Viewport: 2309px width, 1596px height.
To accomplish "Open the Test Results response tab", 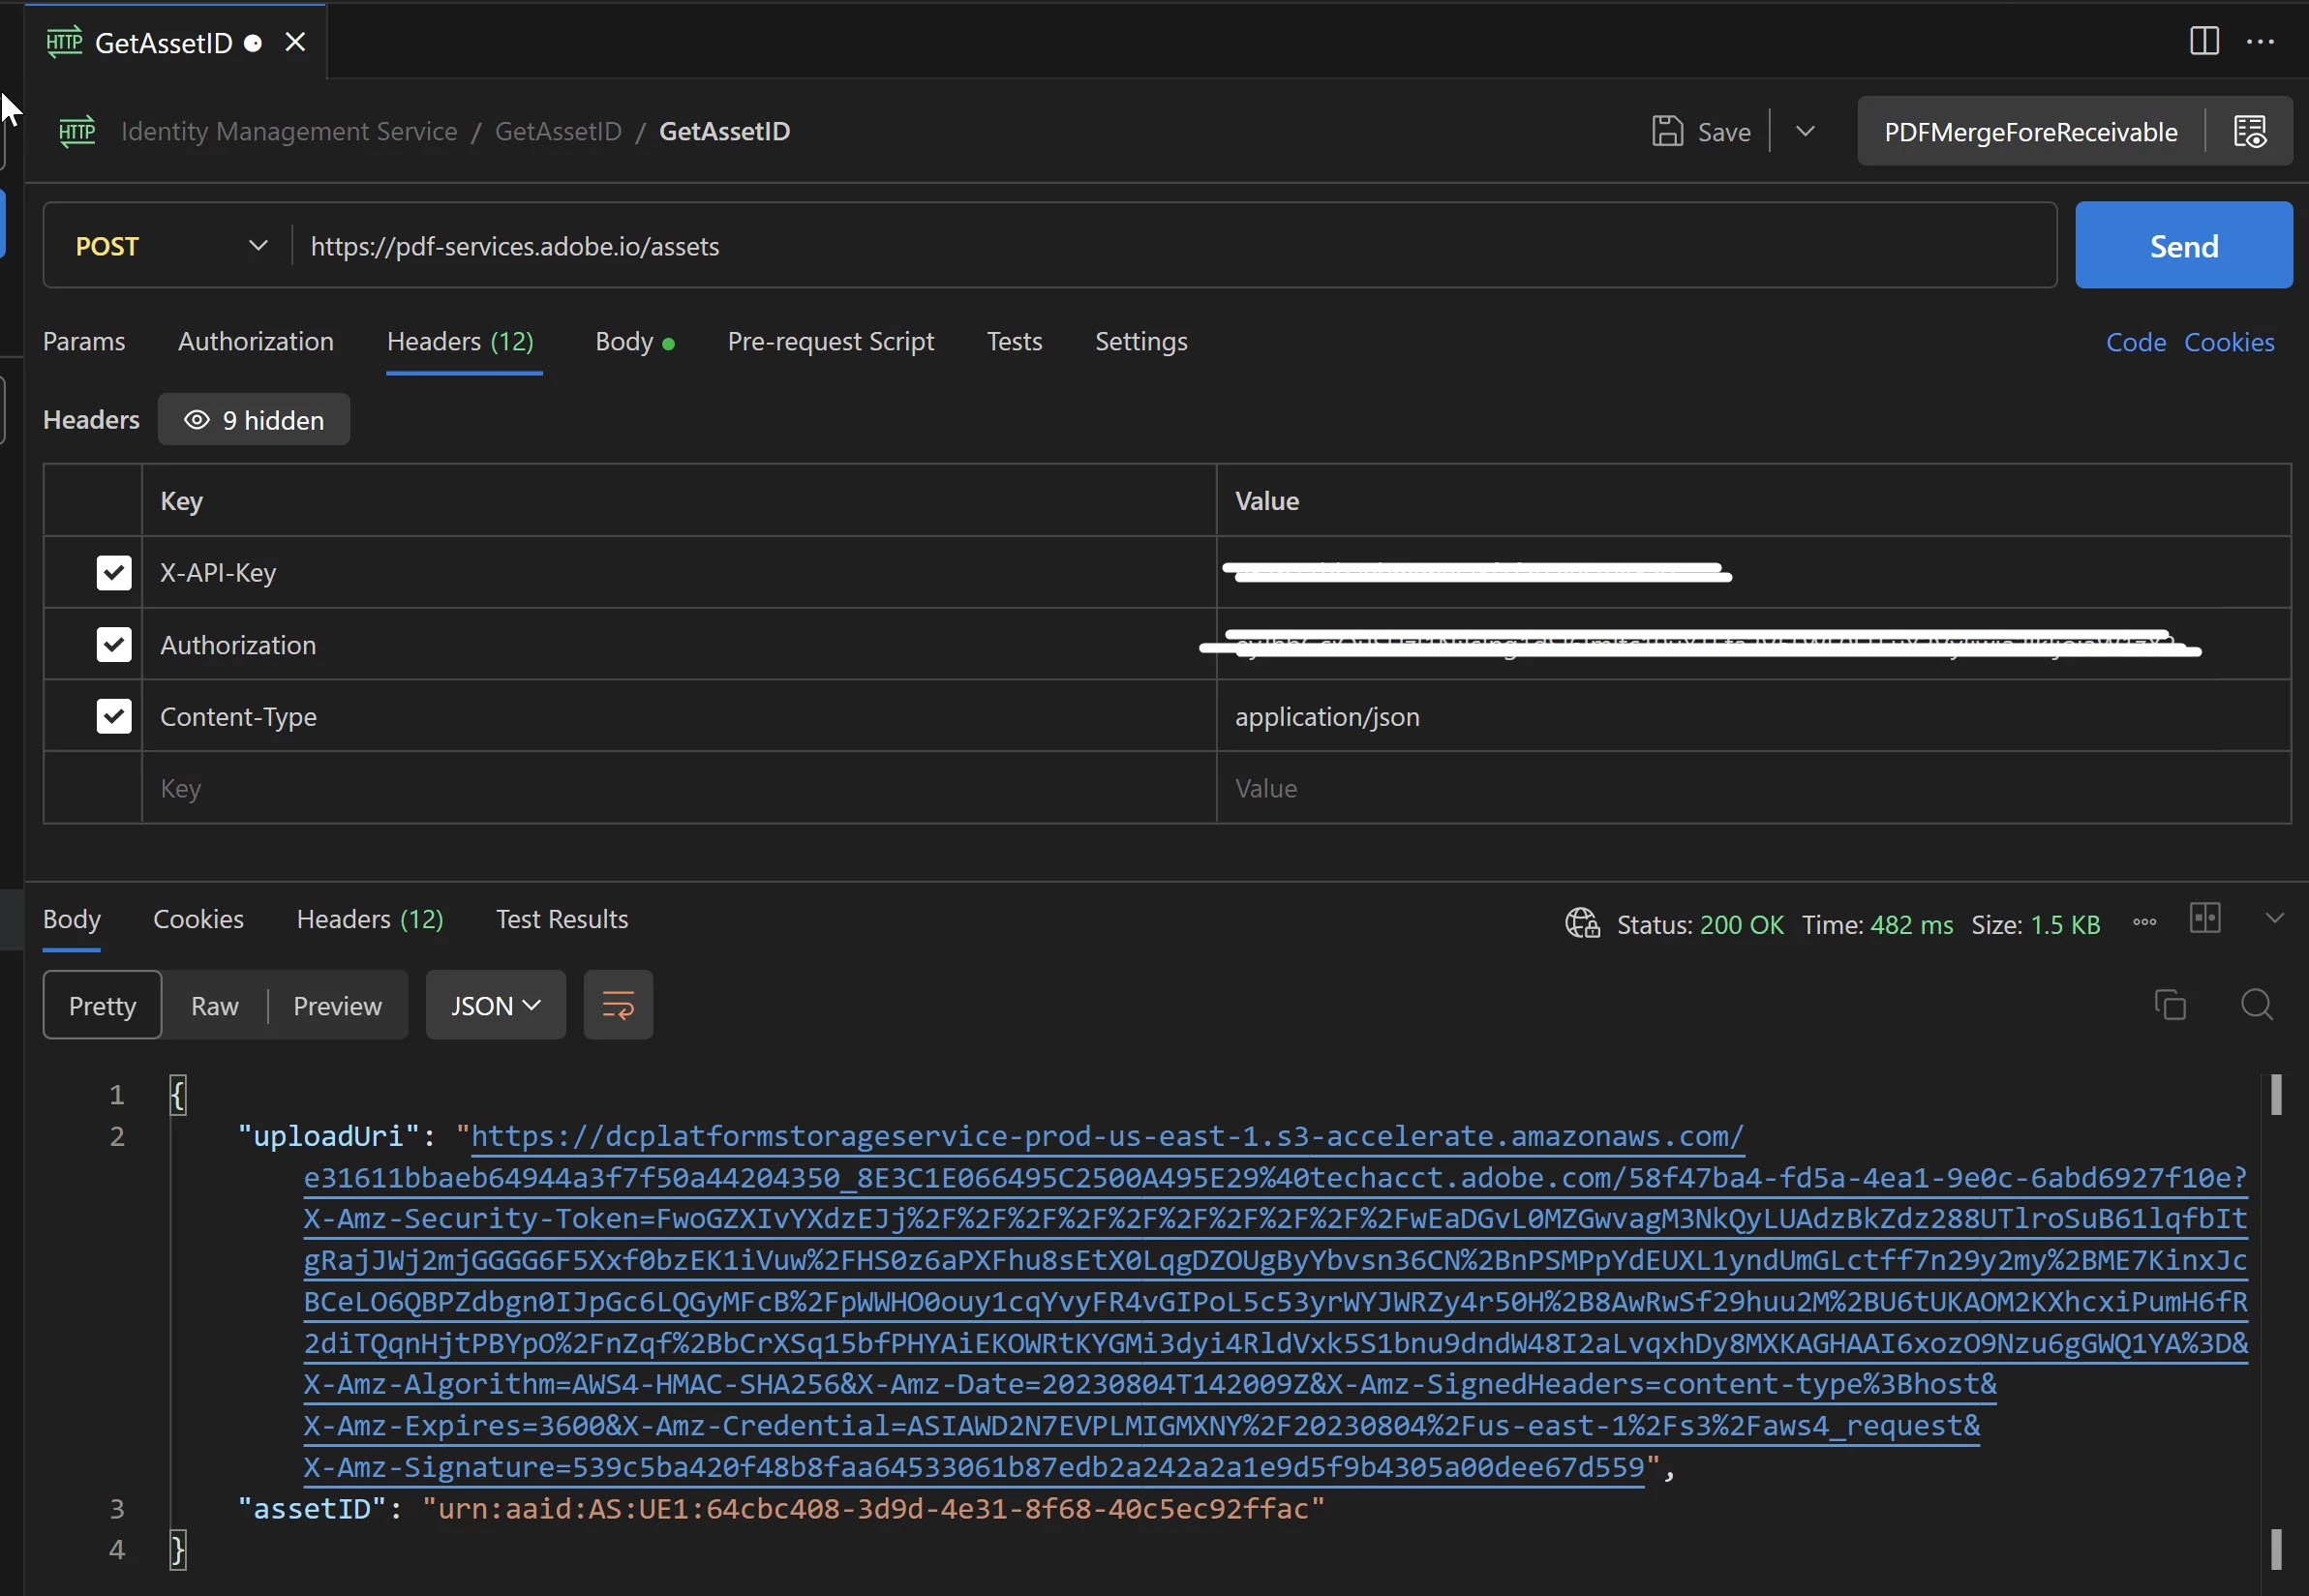I will [x=562, y=919].
